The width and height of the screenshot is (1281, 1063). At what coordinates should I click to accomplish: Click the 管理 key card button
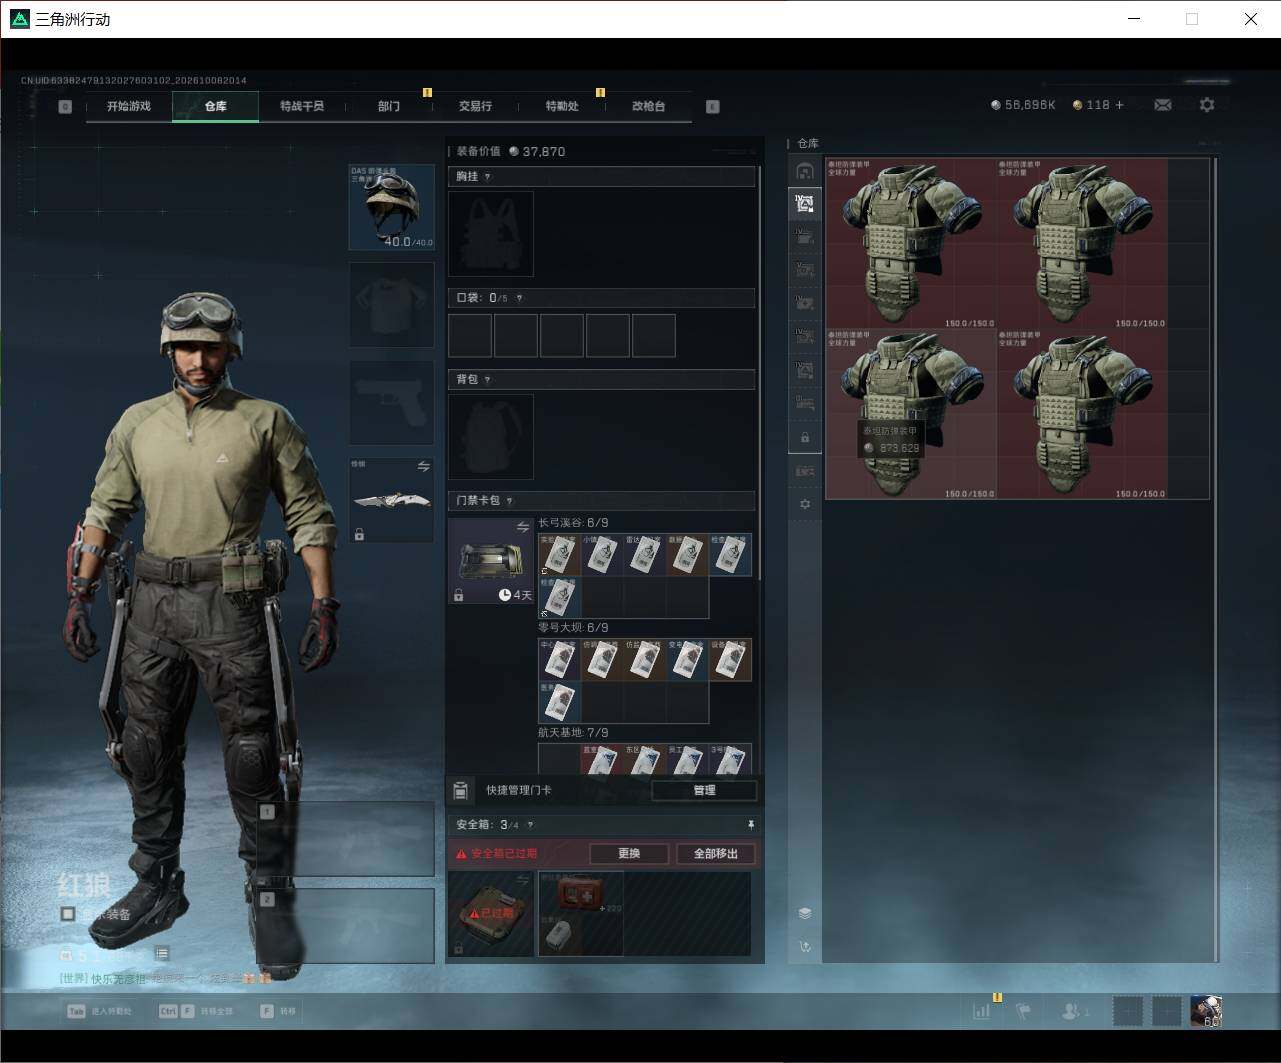(704, 790)
